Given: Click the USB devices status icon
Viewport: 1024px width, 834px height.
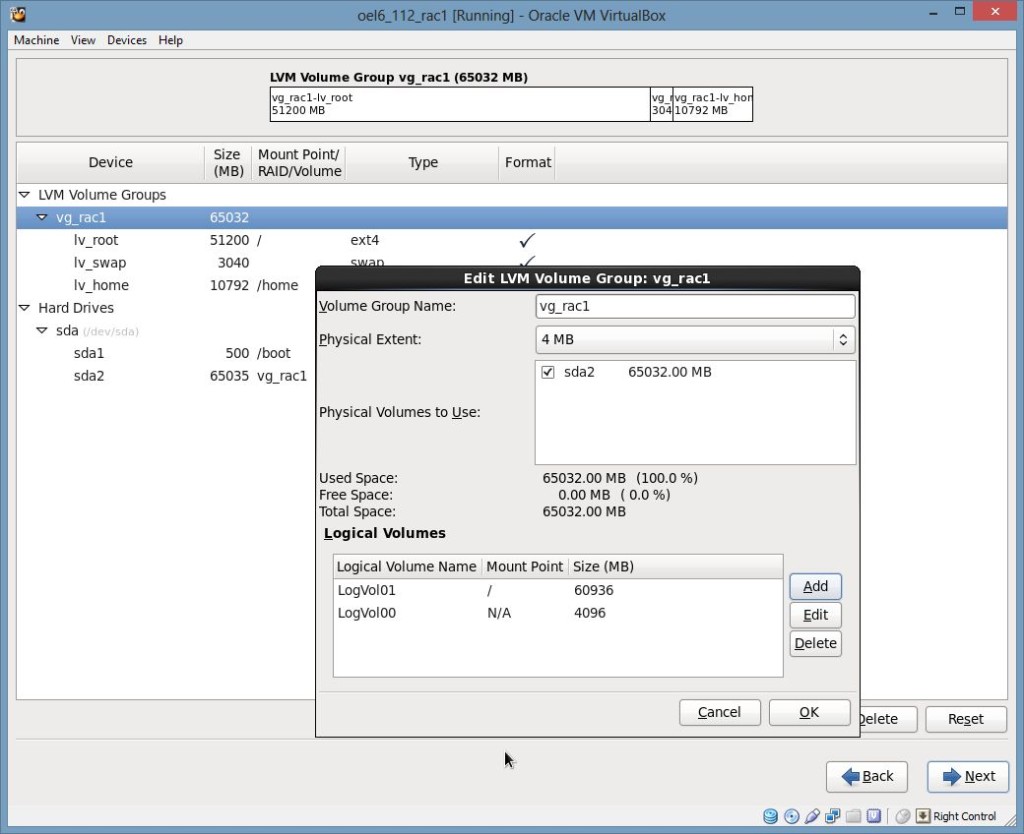Looking at the screenshot, I should pos(812,816).
